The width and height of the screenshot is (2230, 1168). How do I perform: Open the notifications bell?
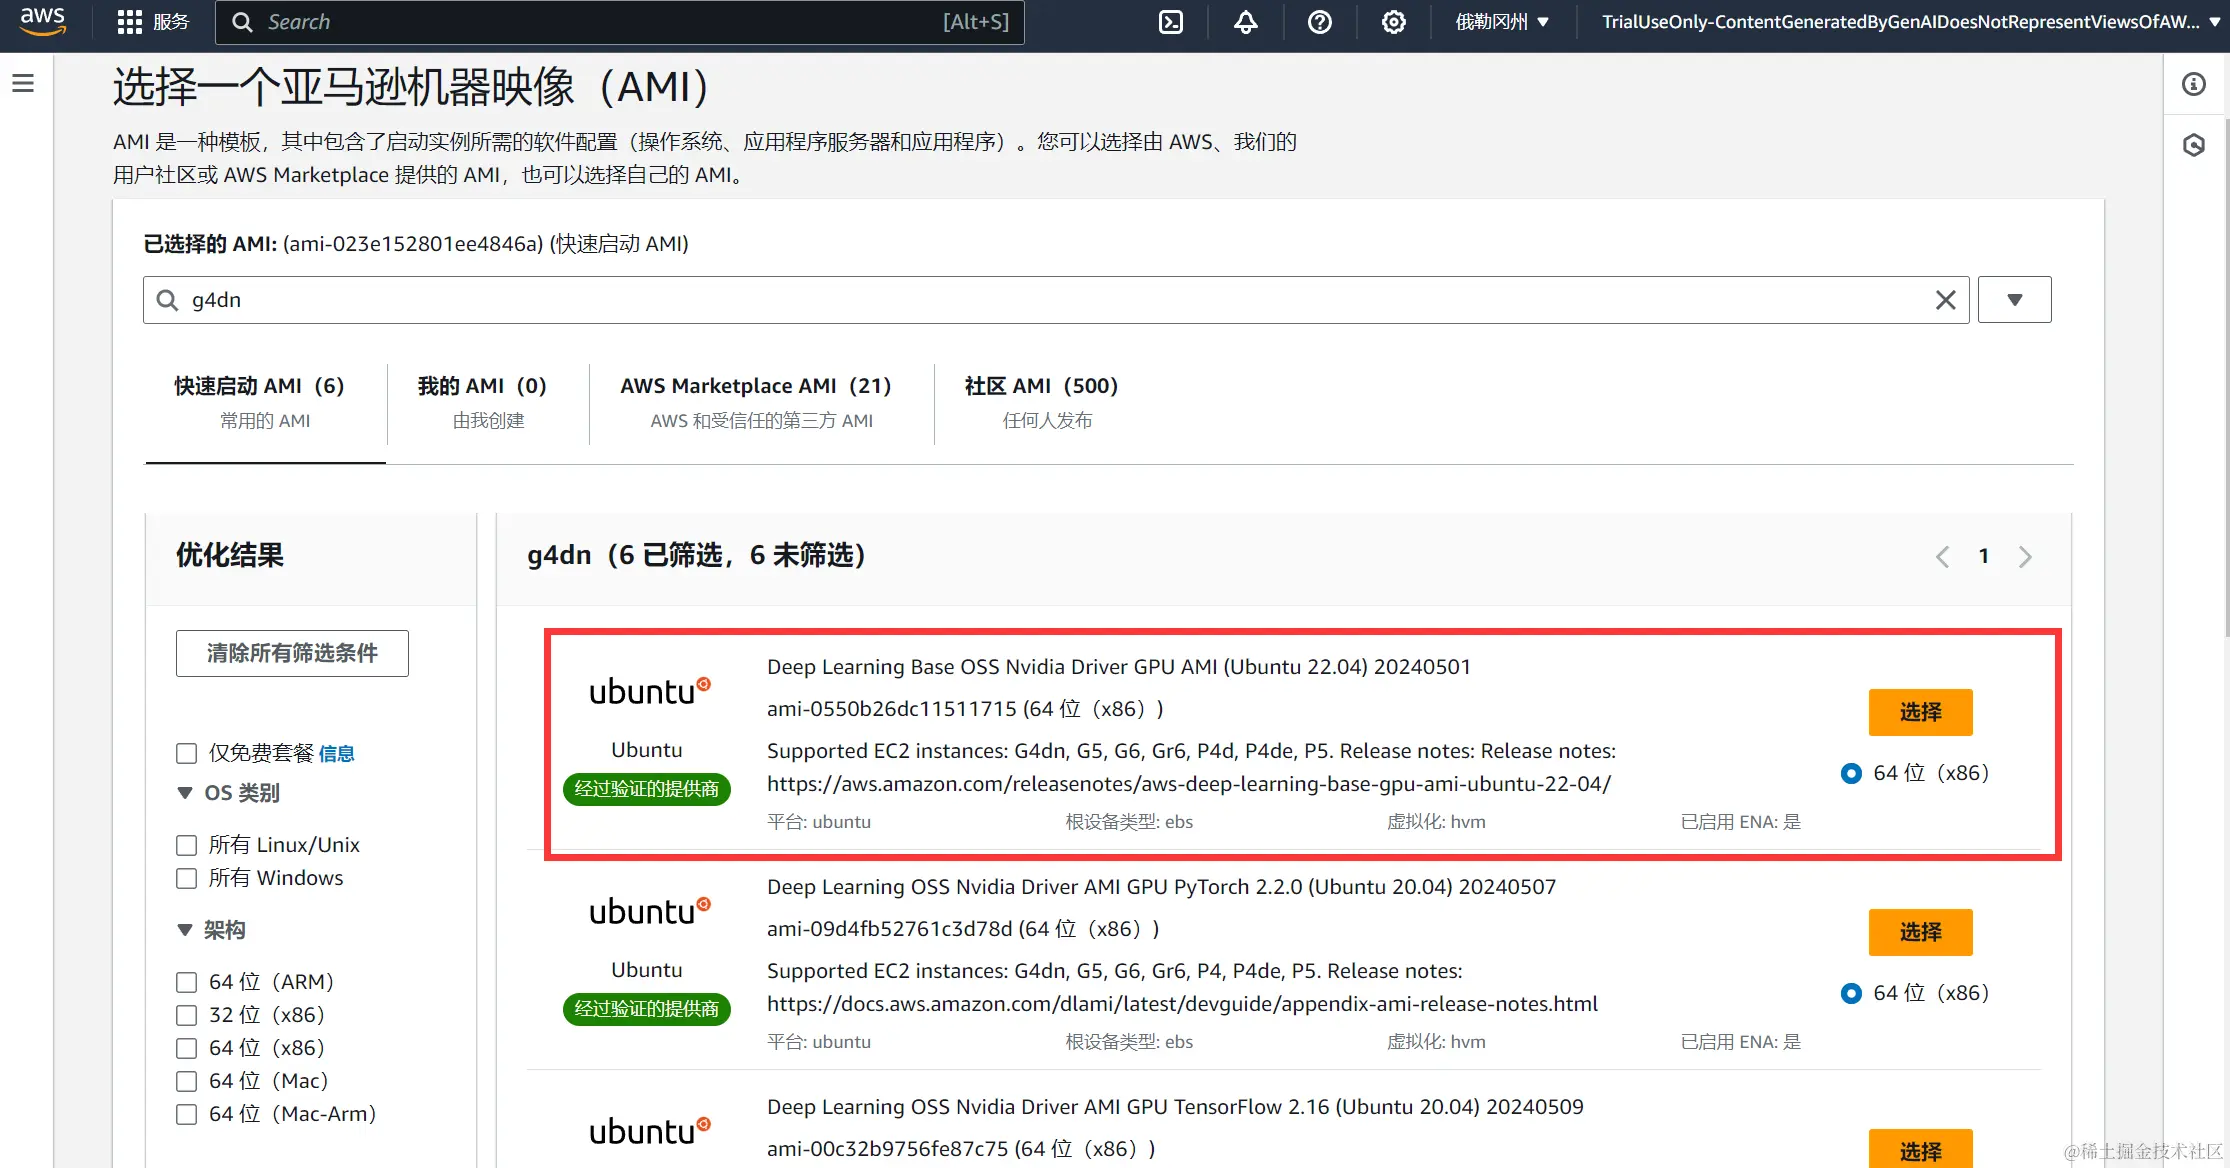pos(1246,22)
